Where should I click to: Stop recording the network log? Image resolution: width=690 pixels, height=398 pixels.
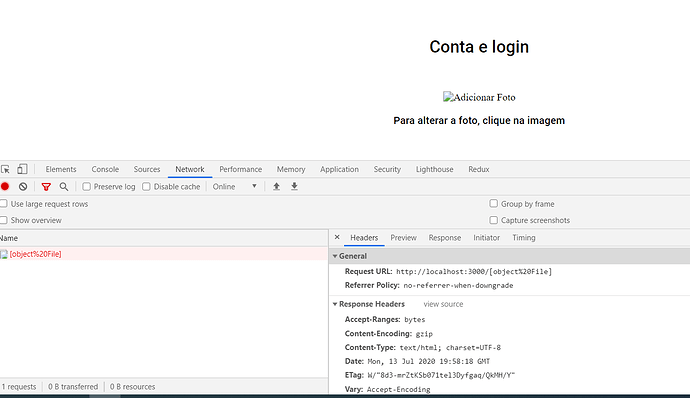(5, 187)
